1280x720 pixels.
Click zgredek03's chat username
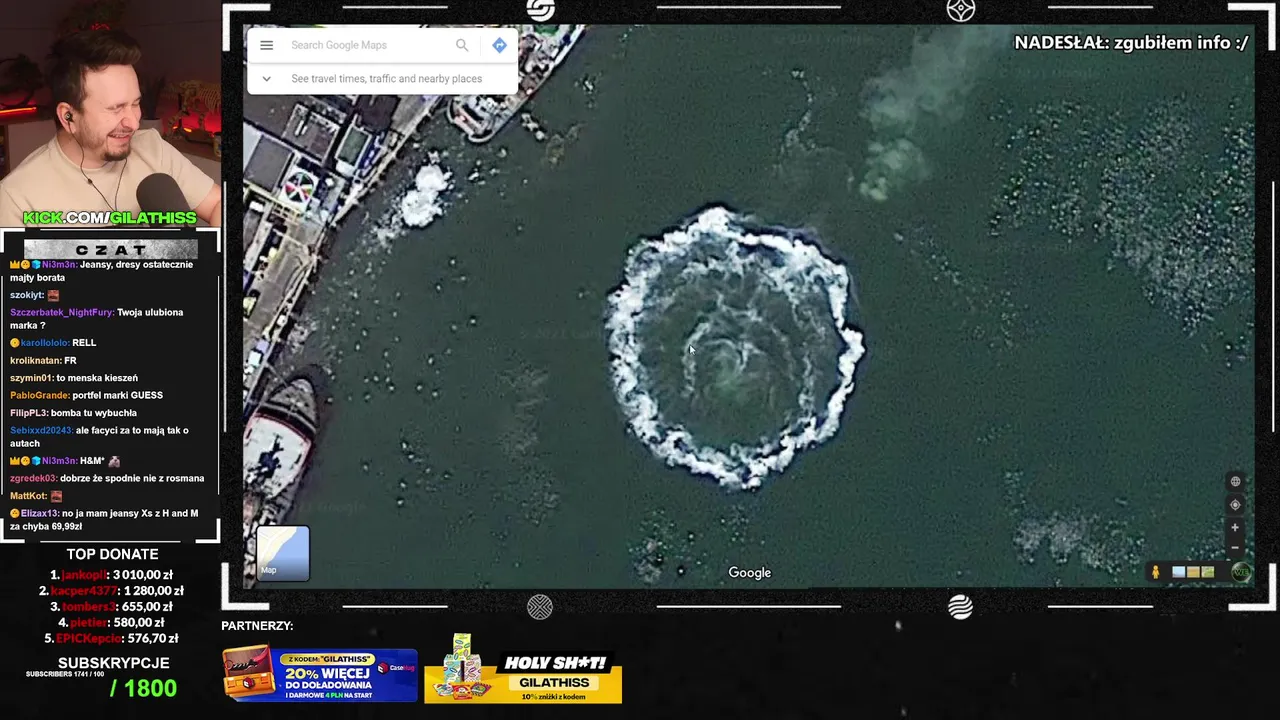34,478
